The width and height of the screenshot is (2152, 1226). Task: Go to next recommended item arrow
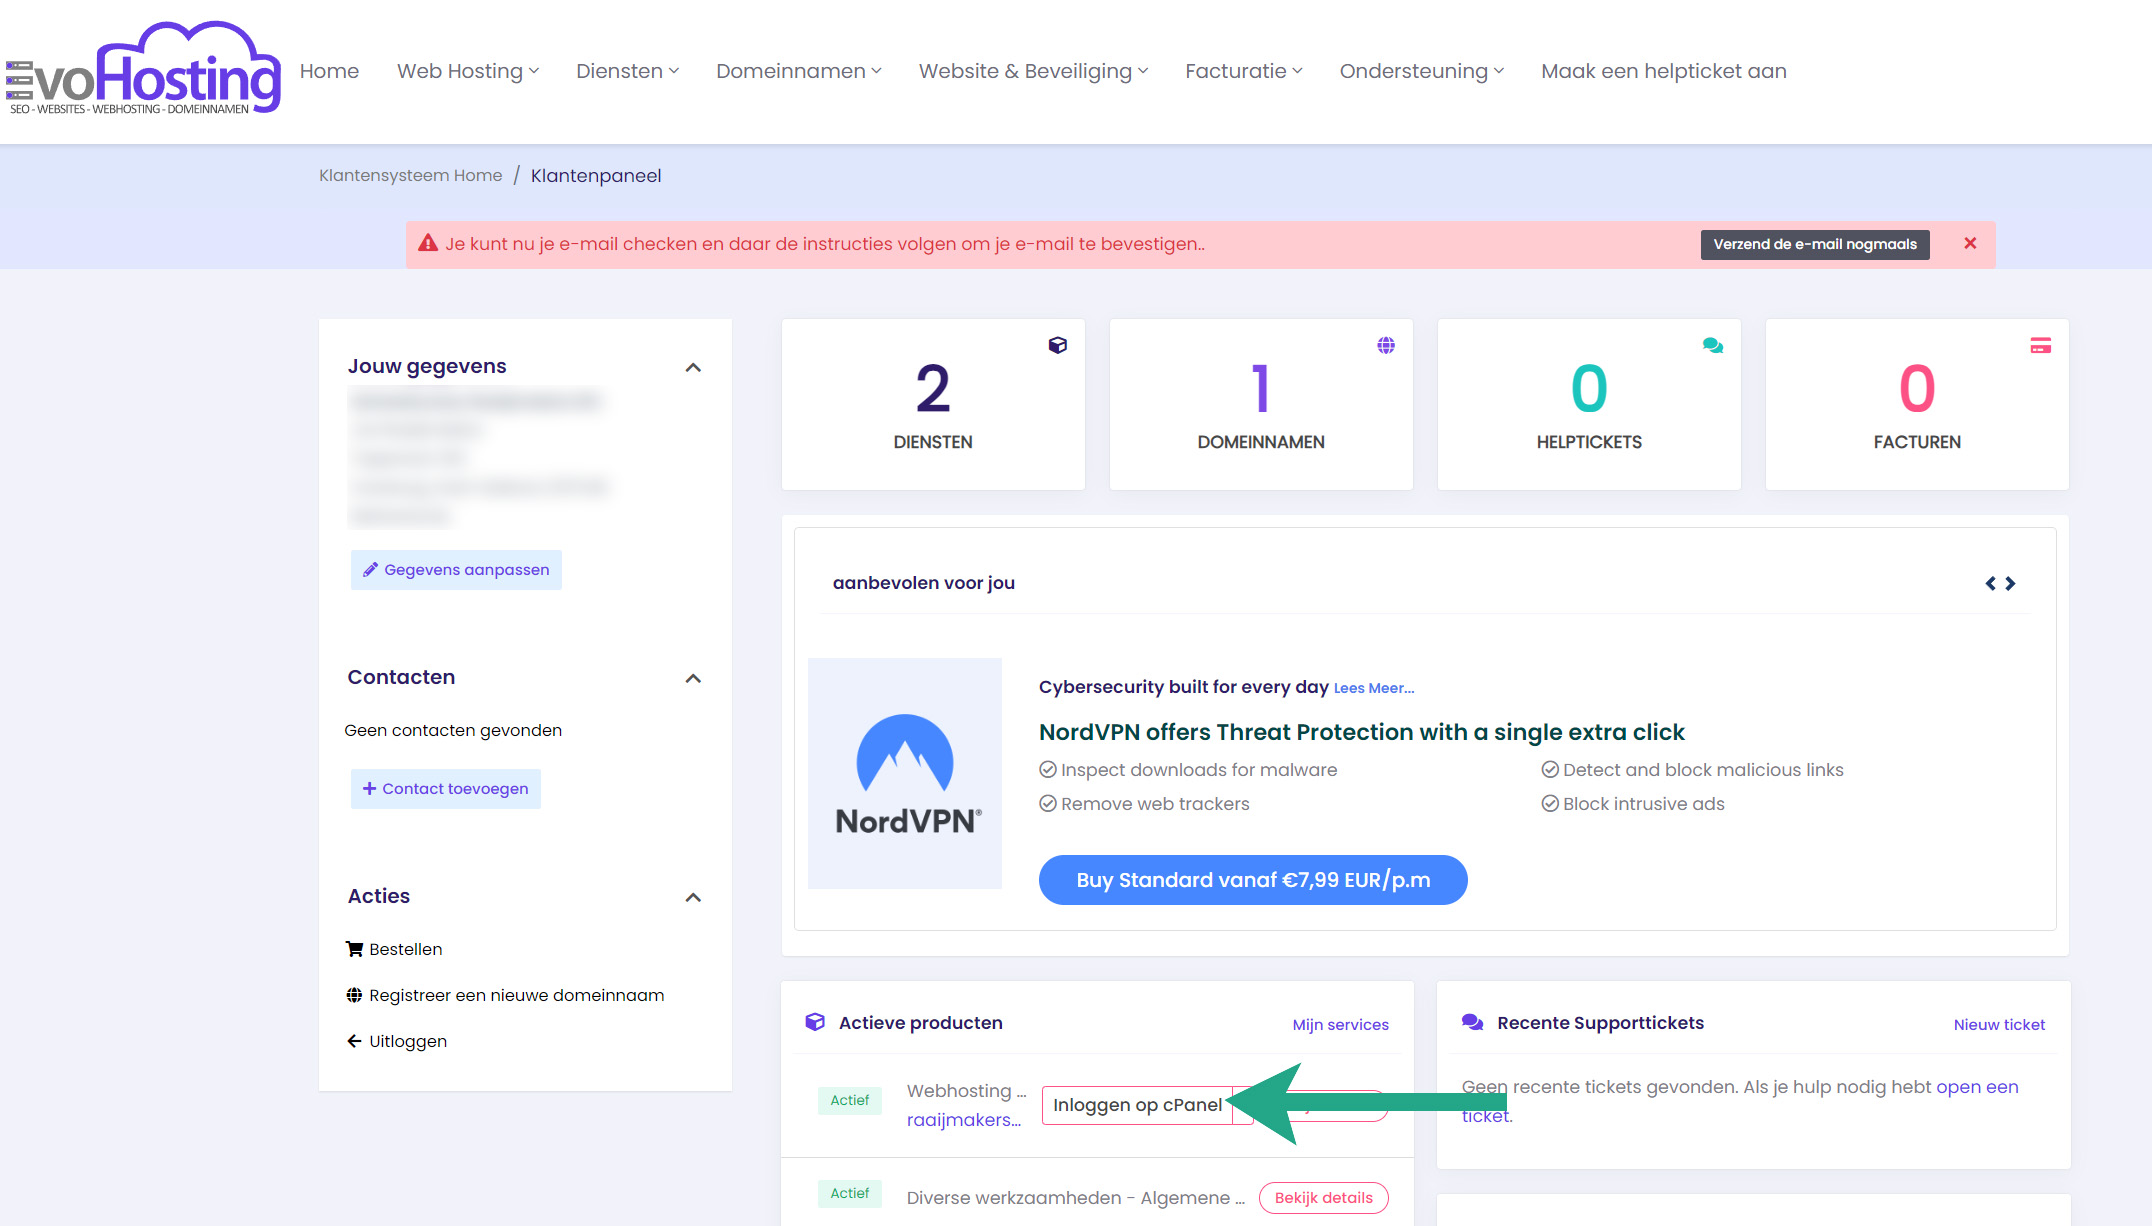point(2010,583)
